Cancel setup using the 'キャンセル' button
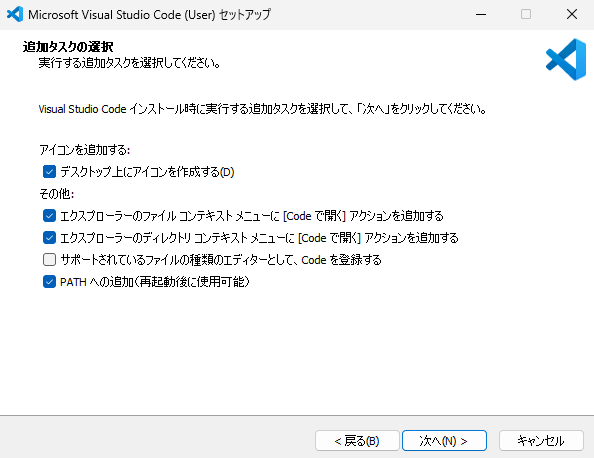The height and width of the screenshot is (458, 594). (541, 441)
